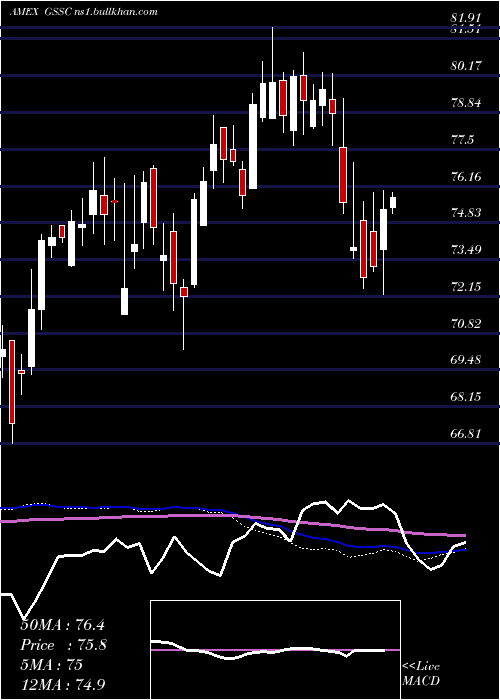Screen dimensions: 500x700
Task: Click the AMEX GSSC chart title
Action: pyautogui.click(x=83, y=12)
